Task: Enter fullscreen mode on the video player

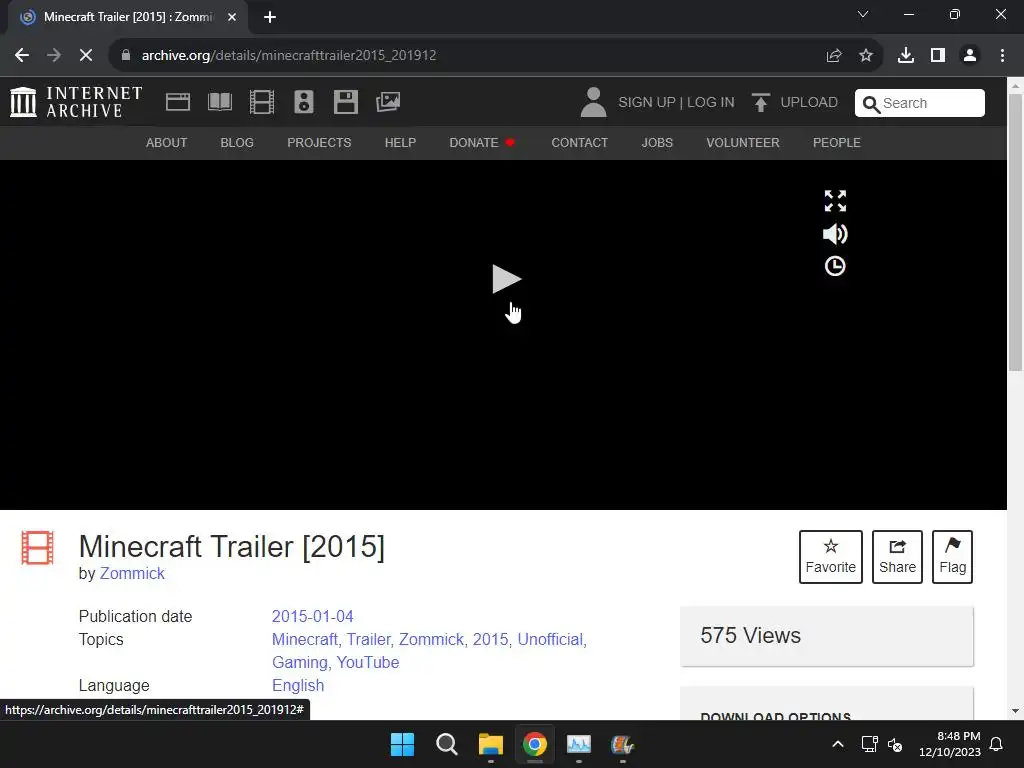Action: (x=835, y=200)
